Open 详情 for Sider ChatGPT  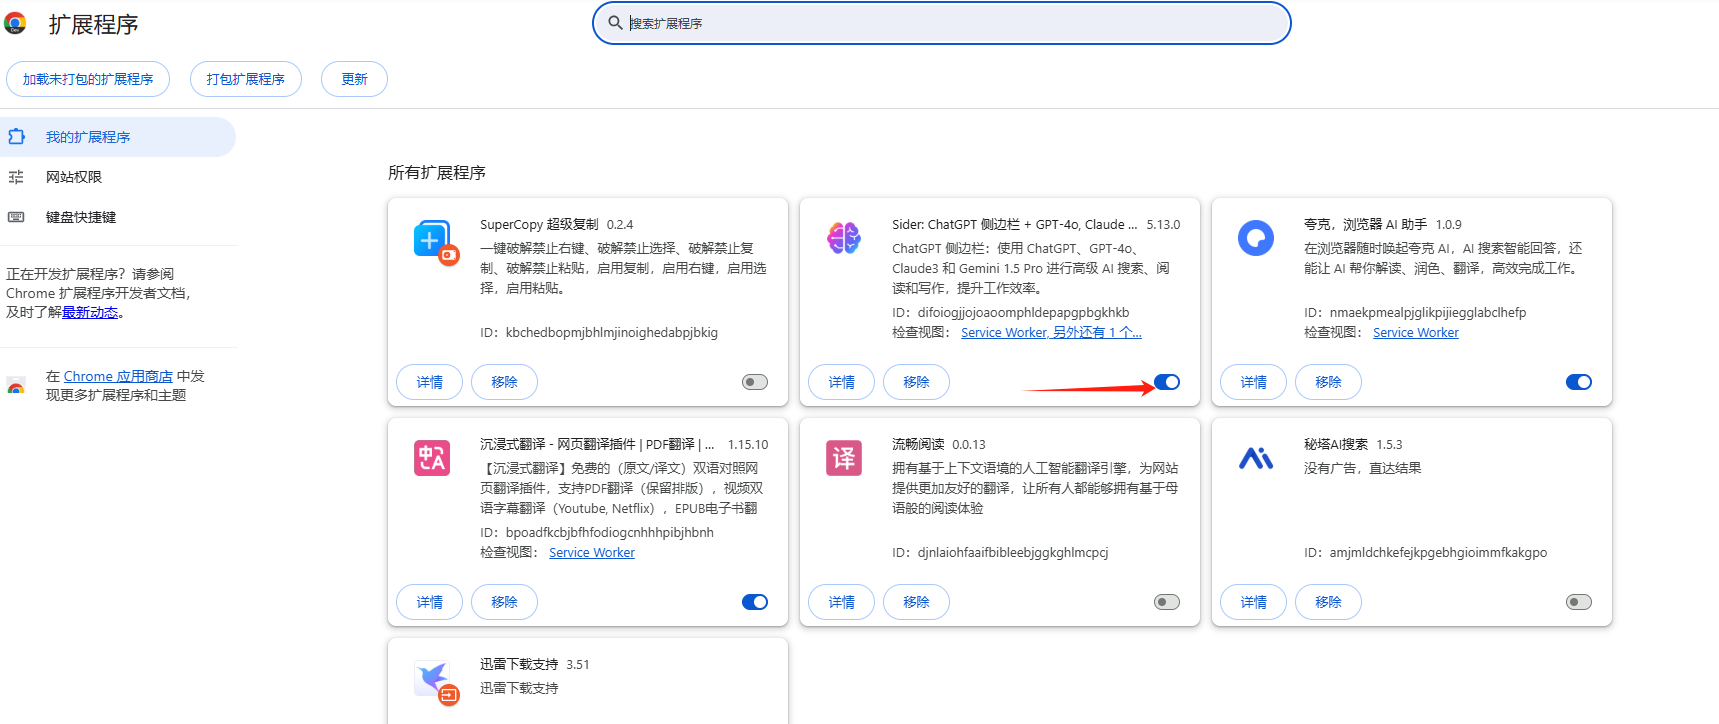[x=842, y=382]
